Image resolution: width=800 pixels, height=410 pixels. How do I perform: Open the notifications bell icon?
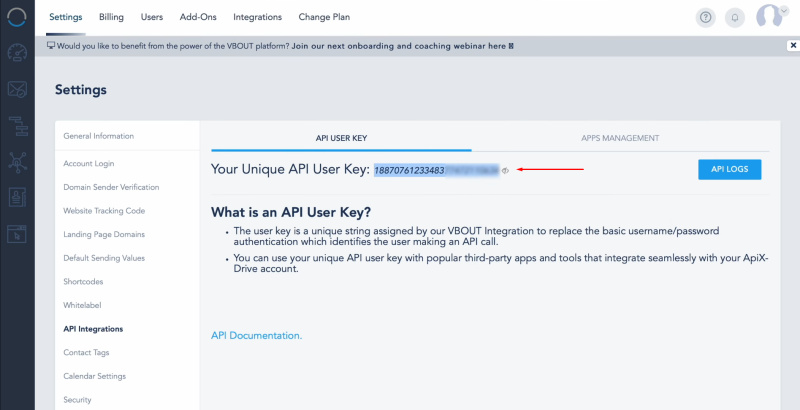click(735, 17)
